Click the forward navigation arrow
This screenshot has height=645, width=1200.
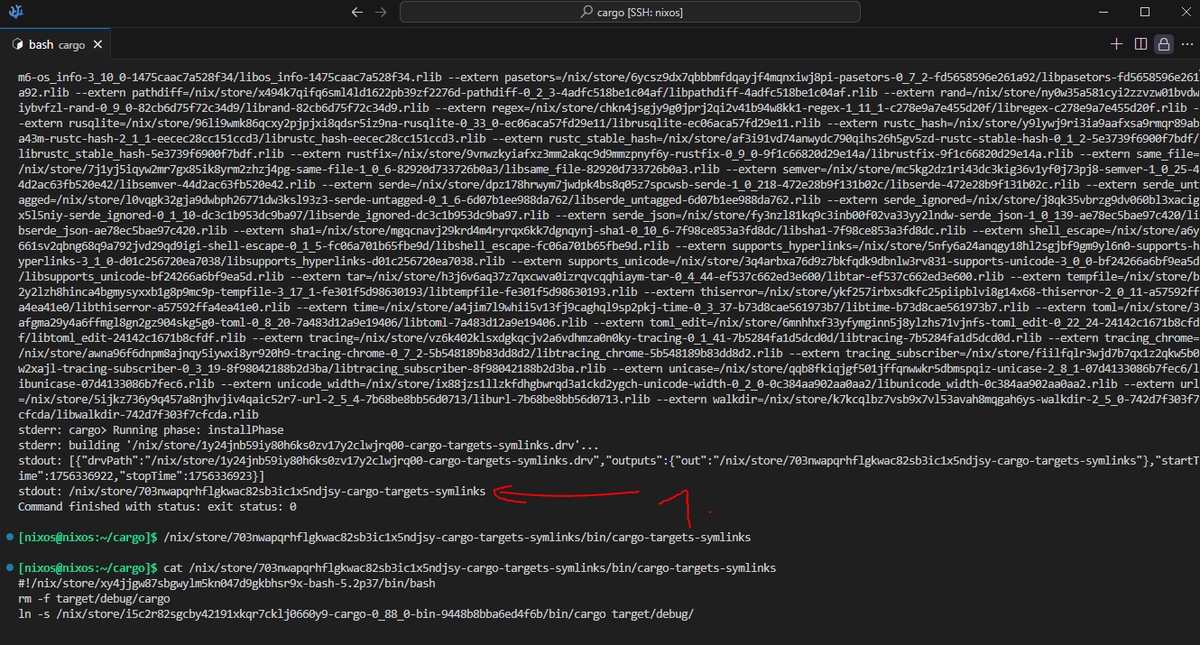pos(380,11)
